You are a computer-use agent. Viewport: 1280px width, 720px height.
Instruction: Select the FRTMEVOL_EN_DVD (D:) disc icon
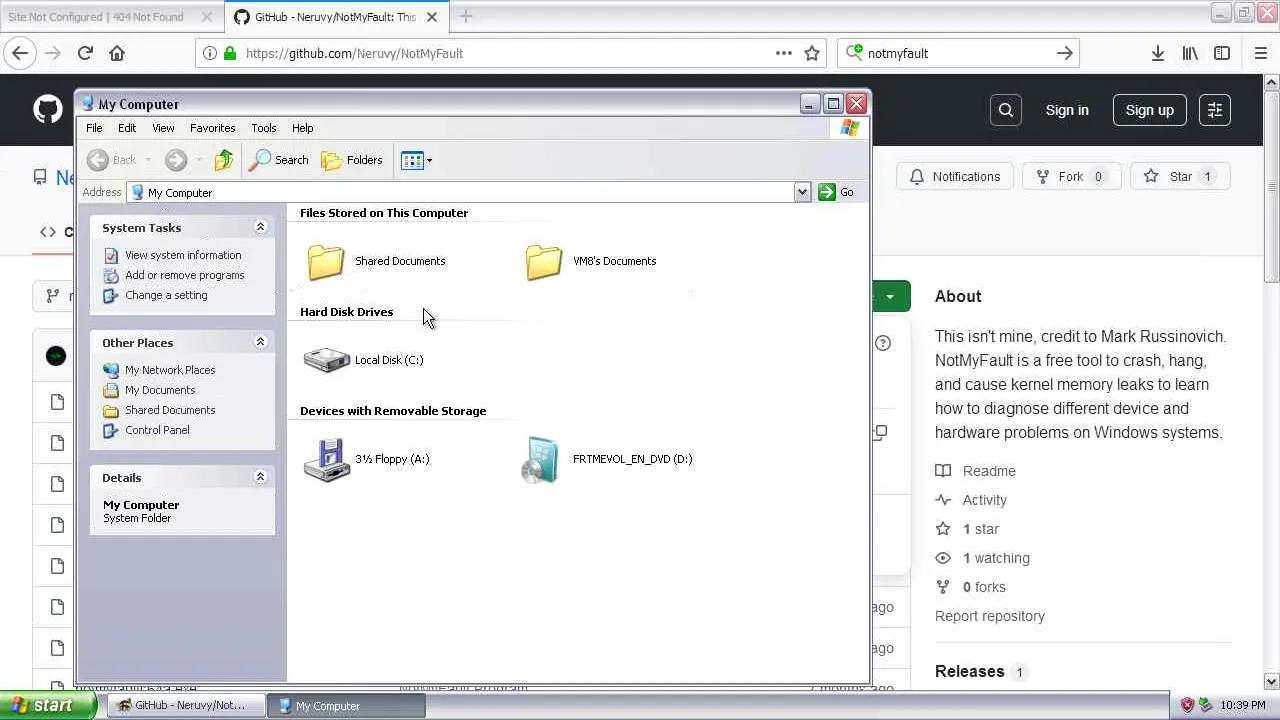click(x=541, y=459)
